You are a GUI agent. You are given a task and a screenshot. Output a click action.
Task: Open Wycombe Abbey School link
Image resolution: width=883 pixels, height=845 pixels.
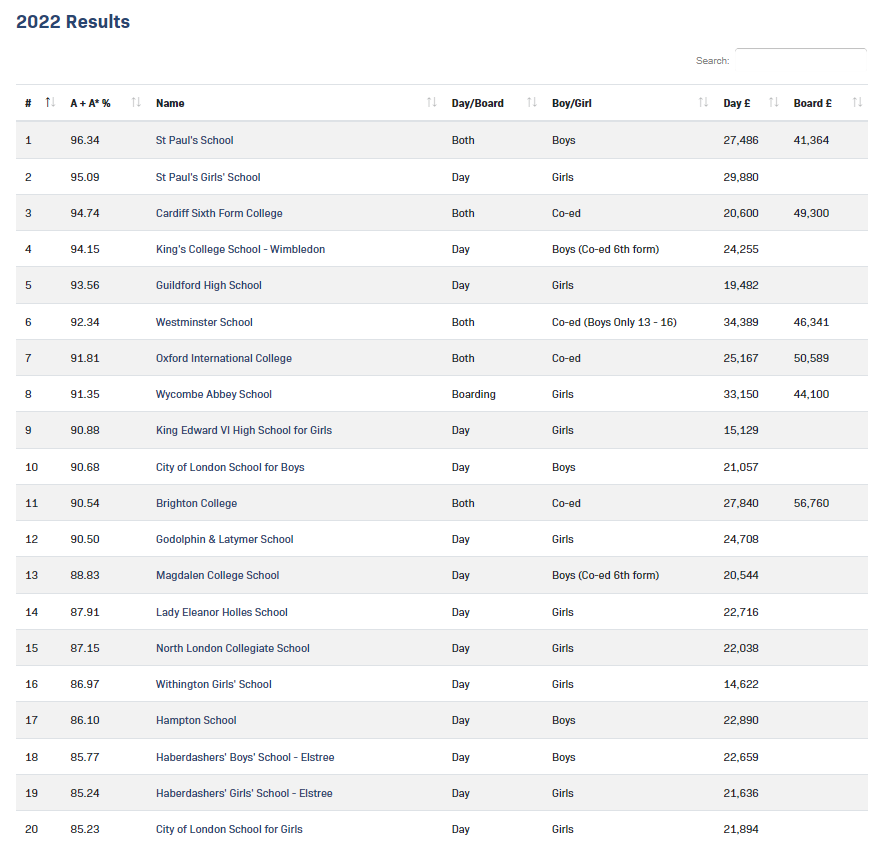tap(213, 395)
